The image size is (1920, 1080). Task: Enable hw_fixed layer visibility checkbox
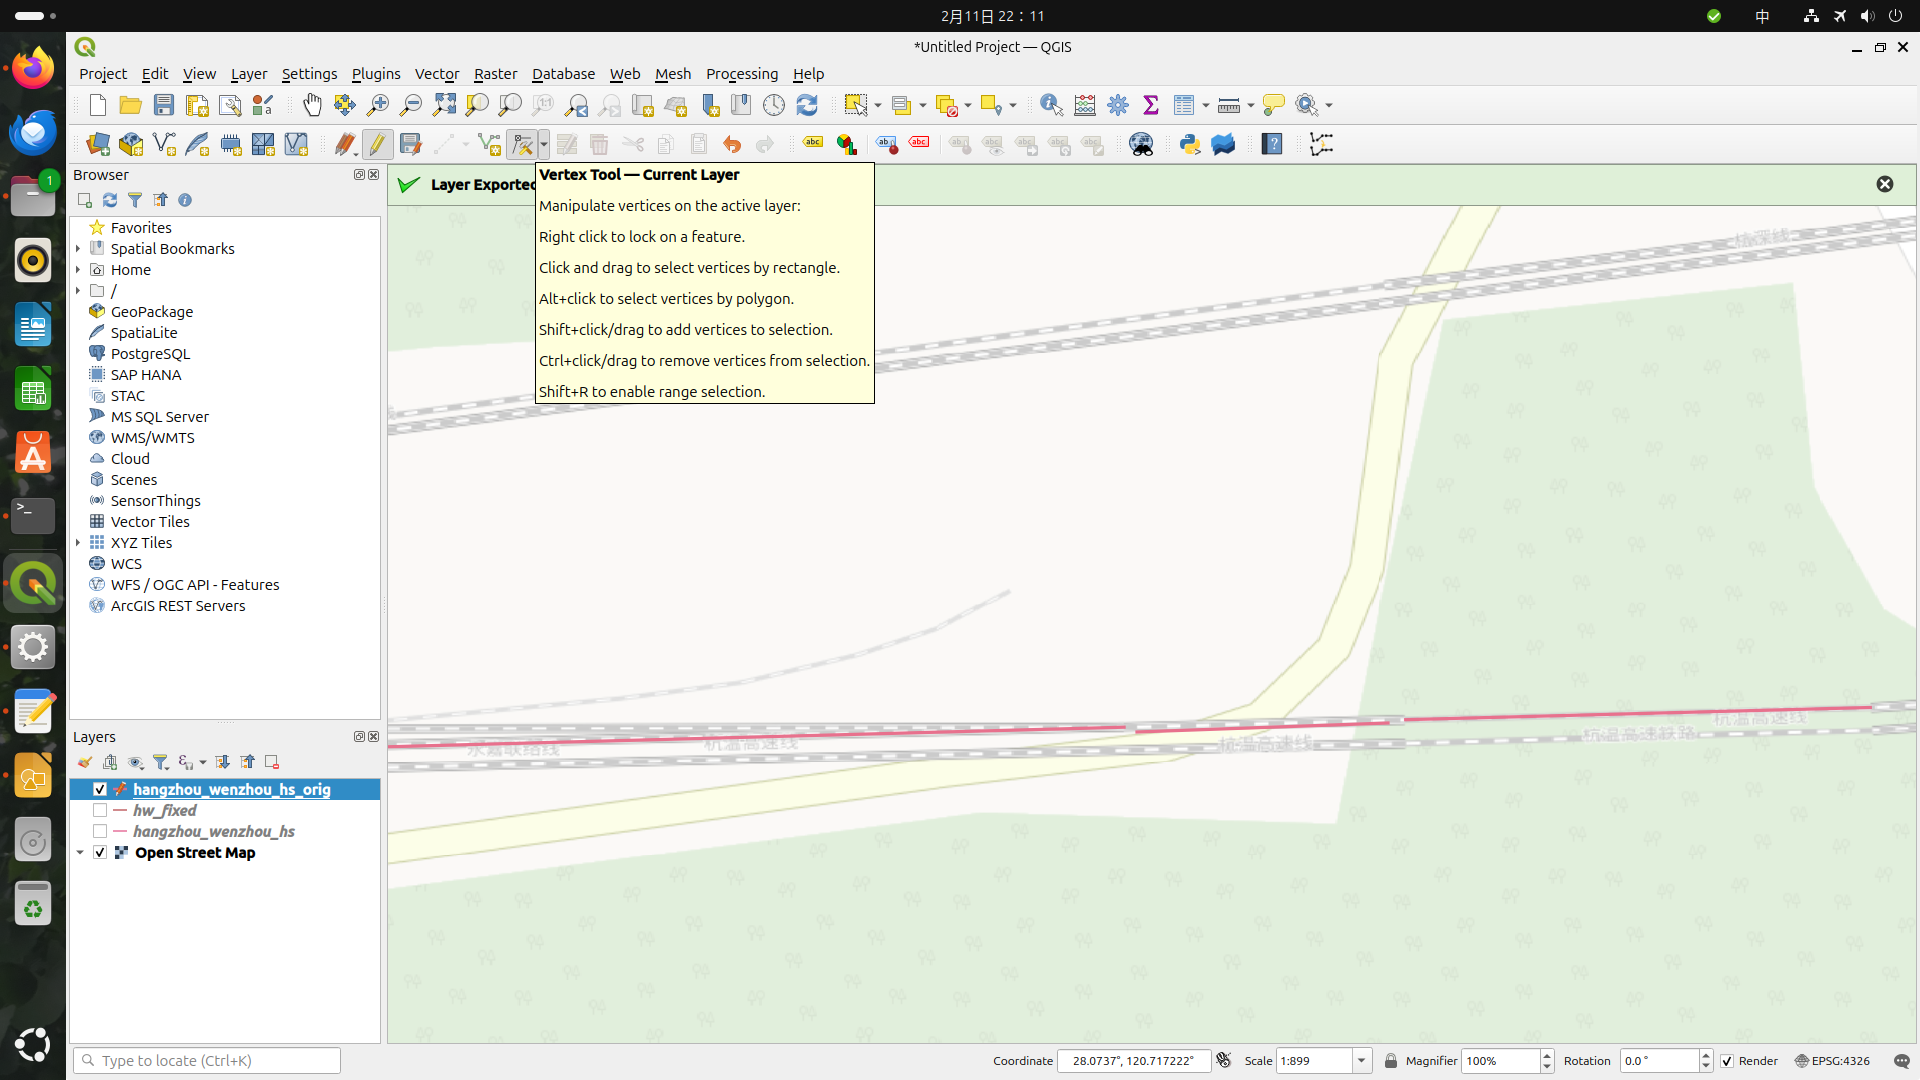tap(100, 810)
